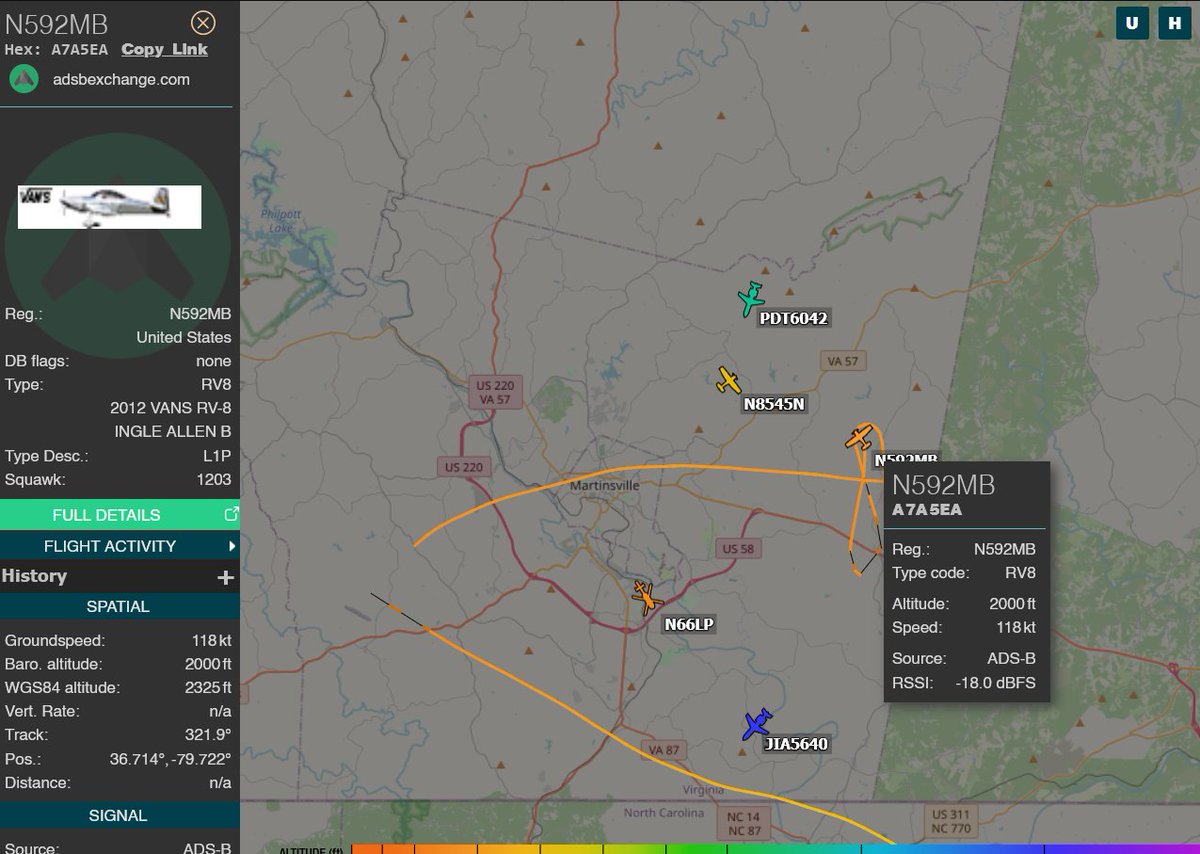Select the N592MB orange aircraft icon
This screenshot has width=1200, height=854.
tap(859, 437)
